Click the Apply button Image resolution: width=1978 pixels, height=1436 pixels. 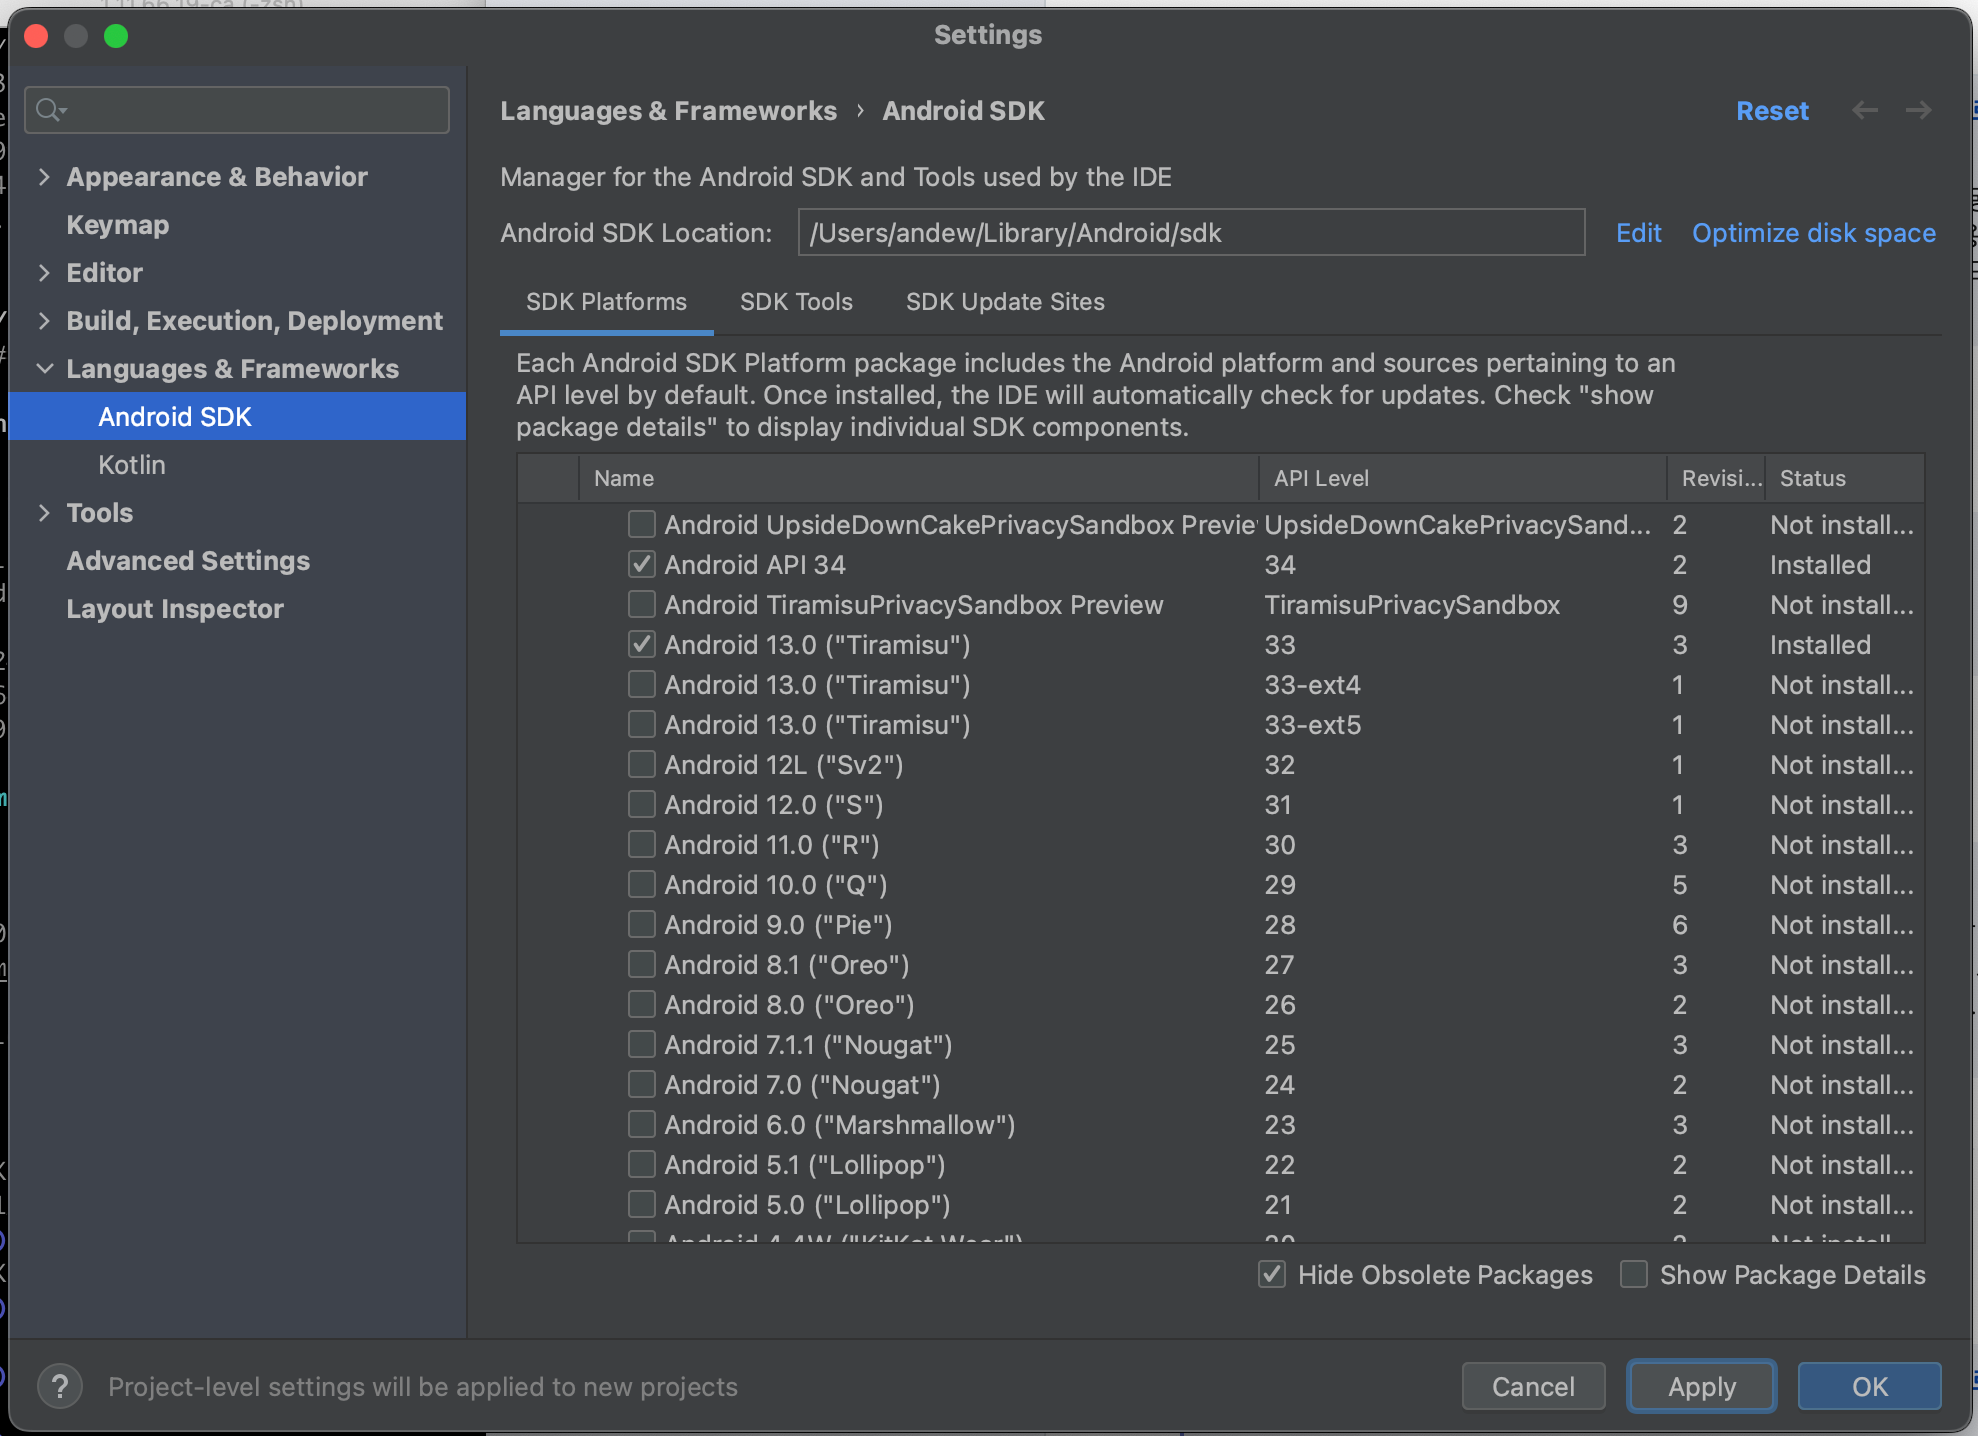pos(1701,1386)
